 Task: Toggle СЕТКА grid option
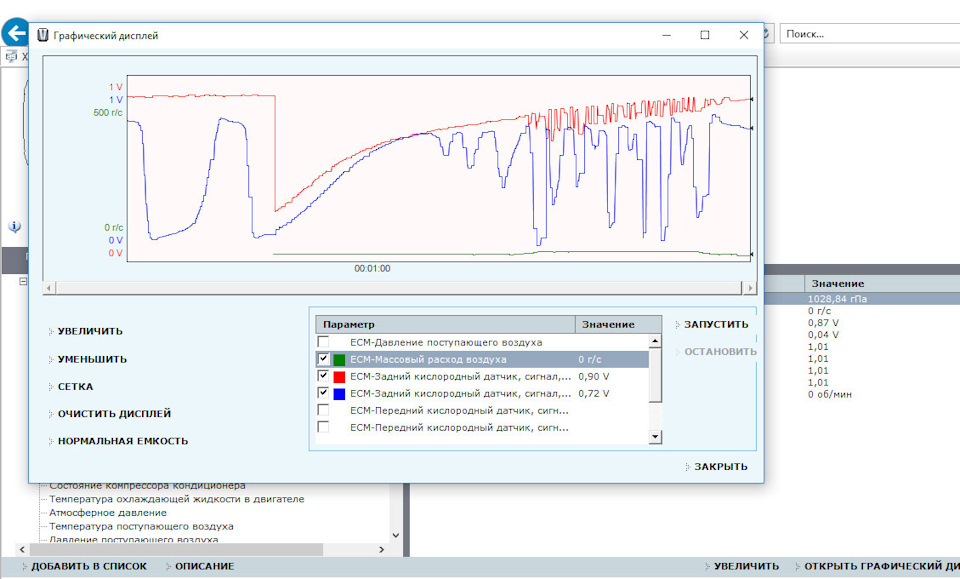coord(75,387)
